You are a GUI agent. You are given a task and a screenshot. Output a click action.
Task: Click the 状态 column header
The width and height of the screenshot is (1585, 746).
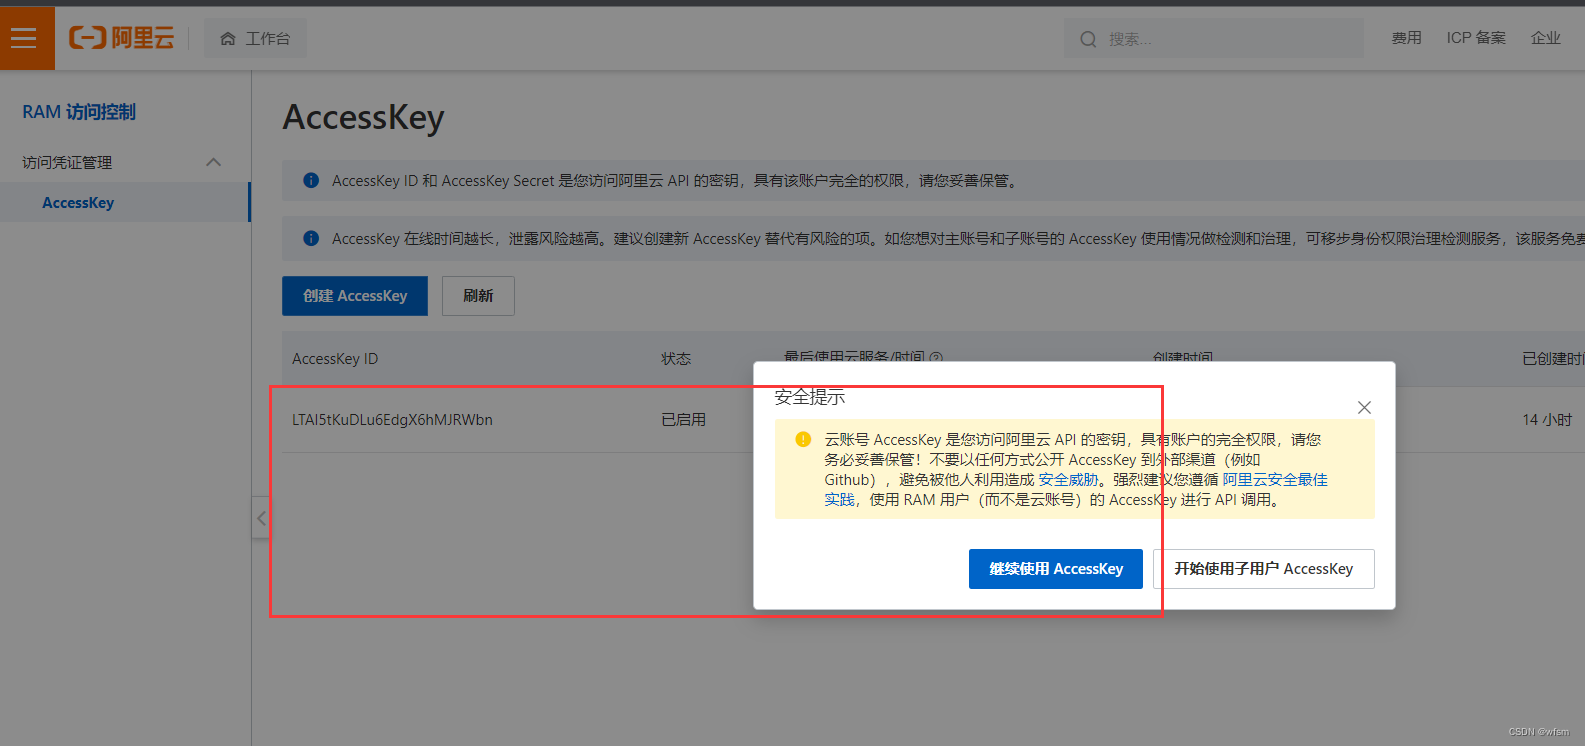[676, 359]
